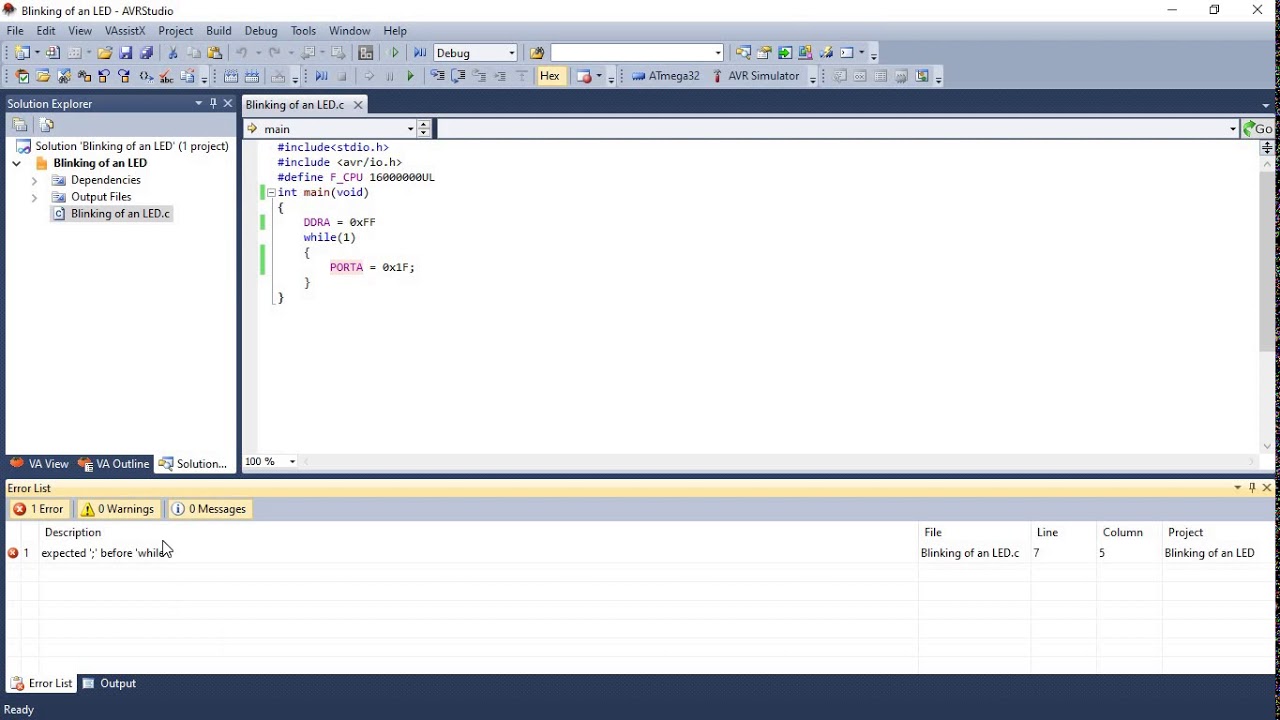1280x720 pixels.
Task: Select the Solution 'Blinking of an LED' node
Action: [123, 146]
